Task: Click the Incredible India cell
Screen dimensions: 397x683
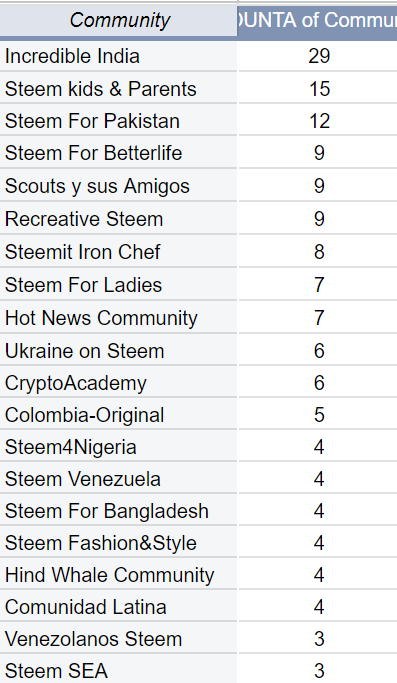Action: [x=119, y=56]
